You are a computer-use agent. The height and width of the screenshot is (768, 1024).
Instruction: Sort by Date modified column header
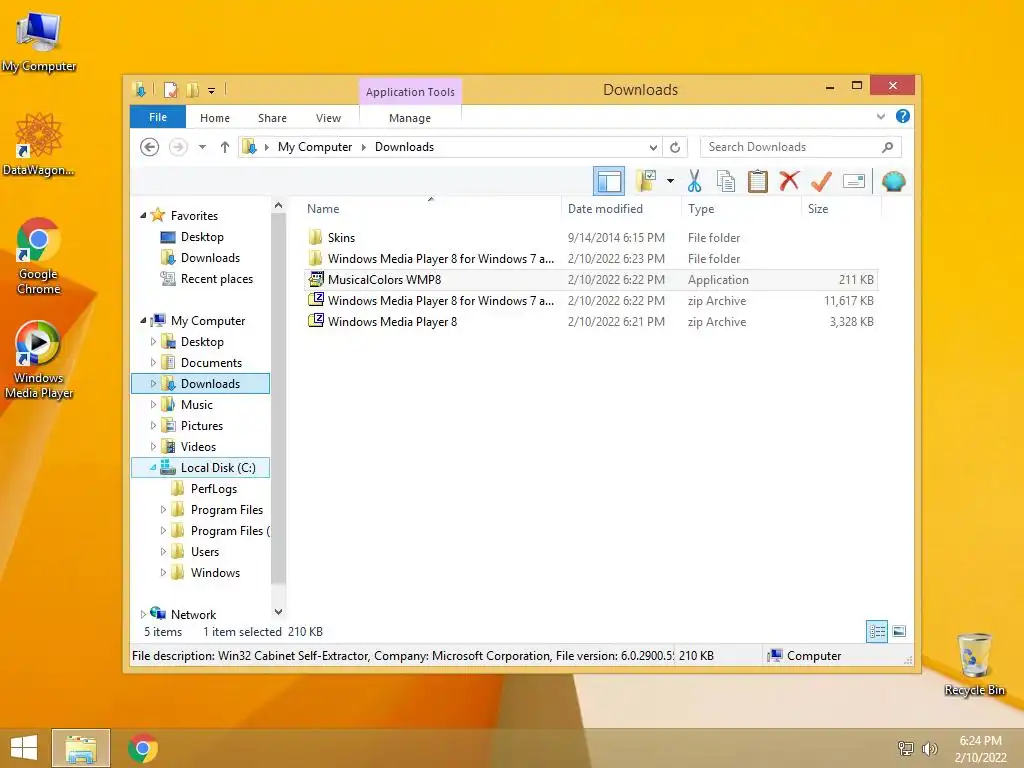pos(620,208)
